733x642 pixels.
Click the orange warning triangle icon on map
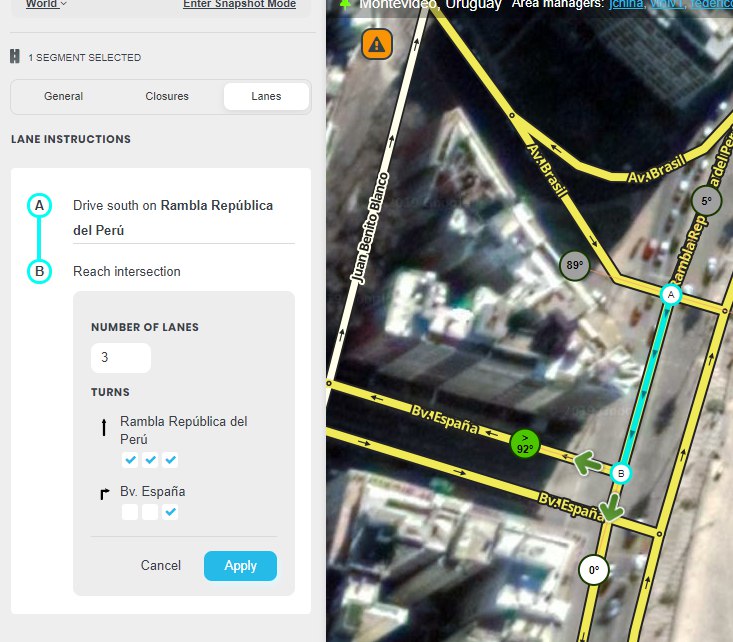pyautogui.click(x=377, y=44)
